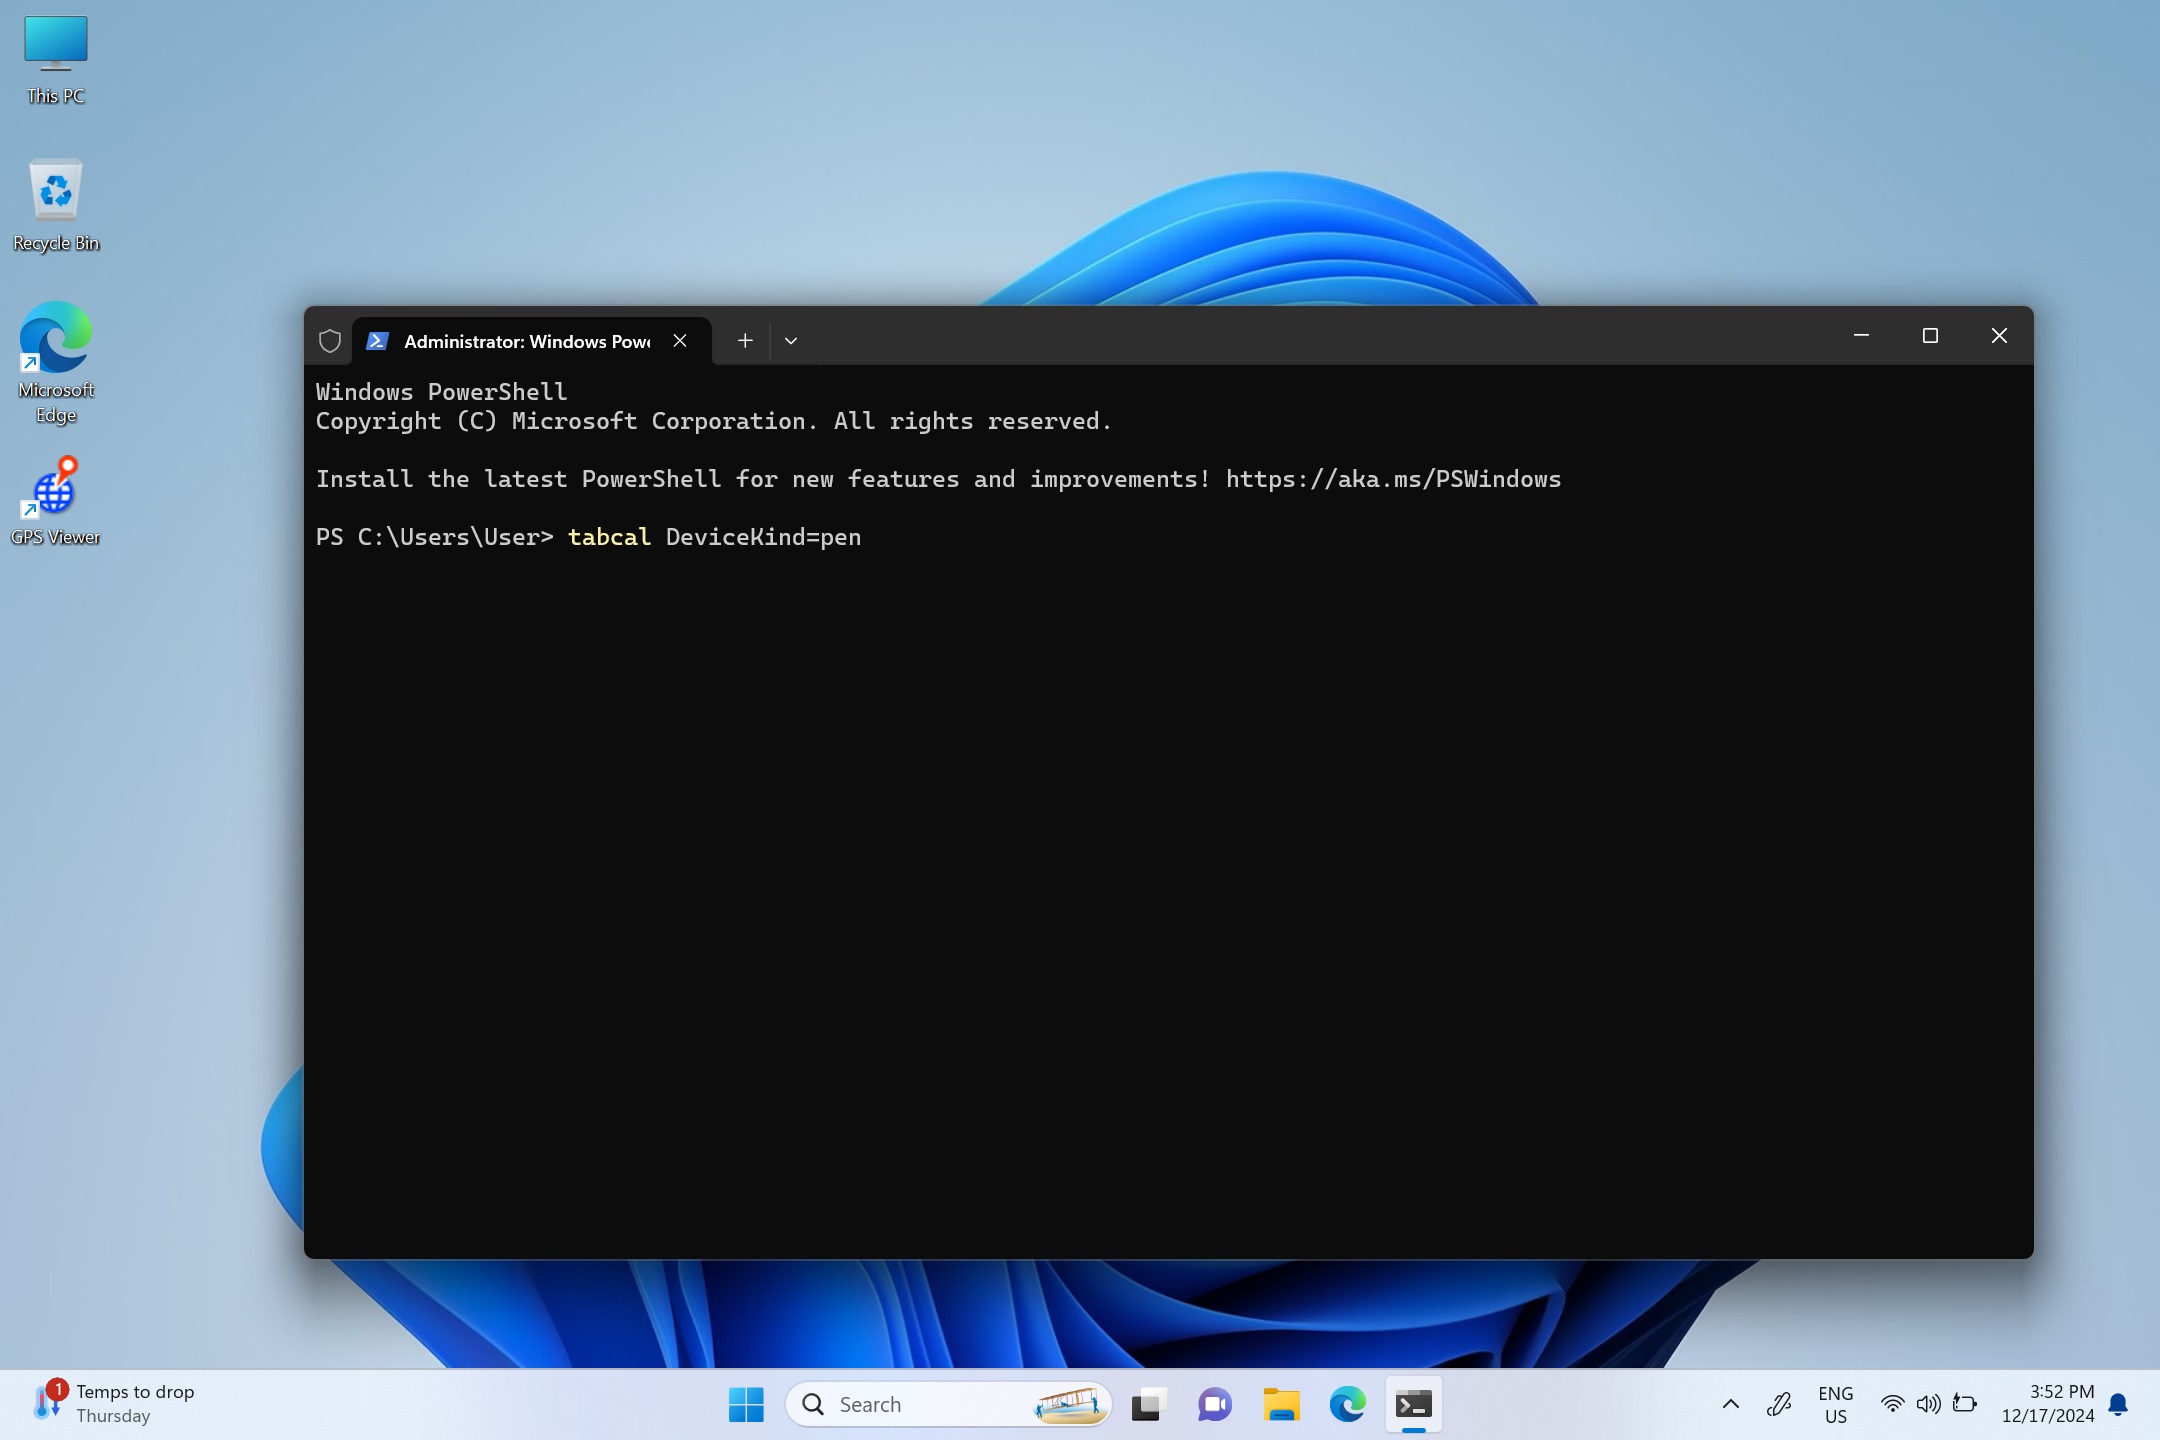Click the Windows Terminal new tab button

742,339
